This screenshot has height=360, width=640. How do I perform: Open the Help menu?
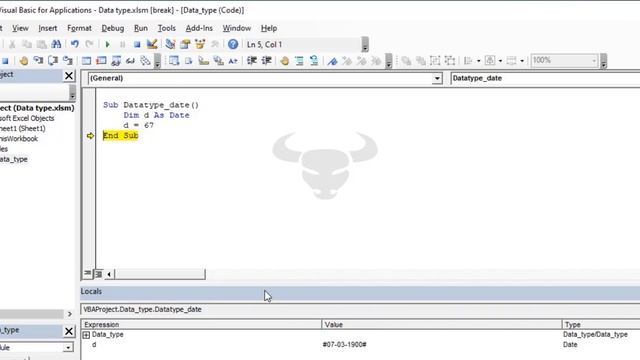(269, 28)
